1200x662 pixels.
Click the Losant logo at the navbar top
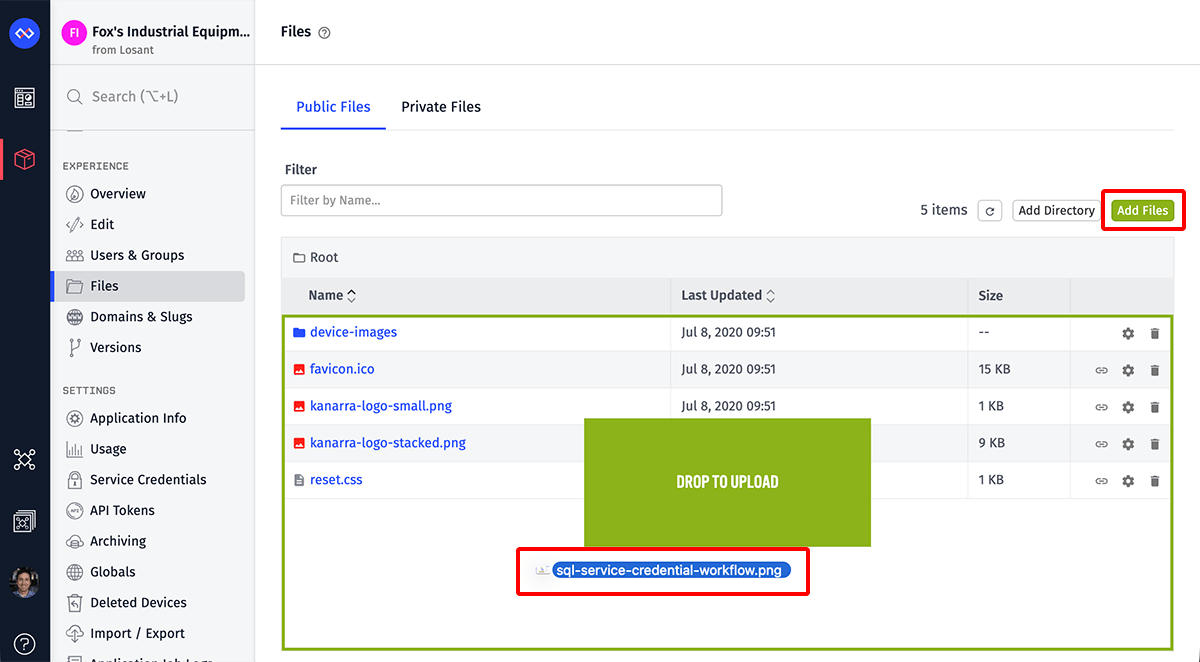(24, 32)
